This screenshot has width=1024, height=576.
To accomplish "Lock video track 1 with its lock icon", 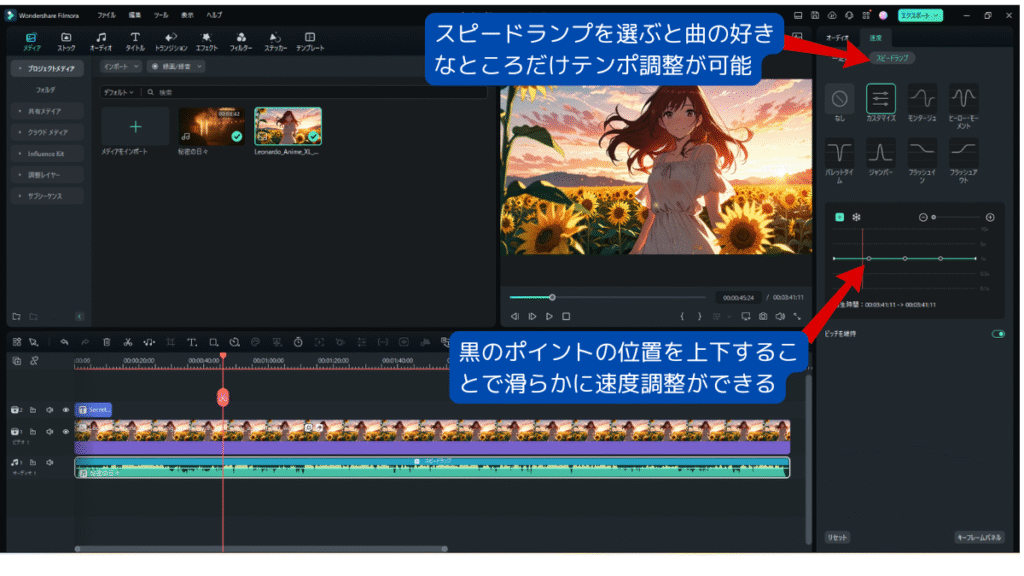I will [33, 432].
